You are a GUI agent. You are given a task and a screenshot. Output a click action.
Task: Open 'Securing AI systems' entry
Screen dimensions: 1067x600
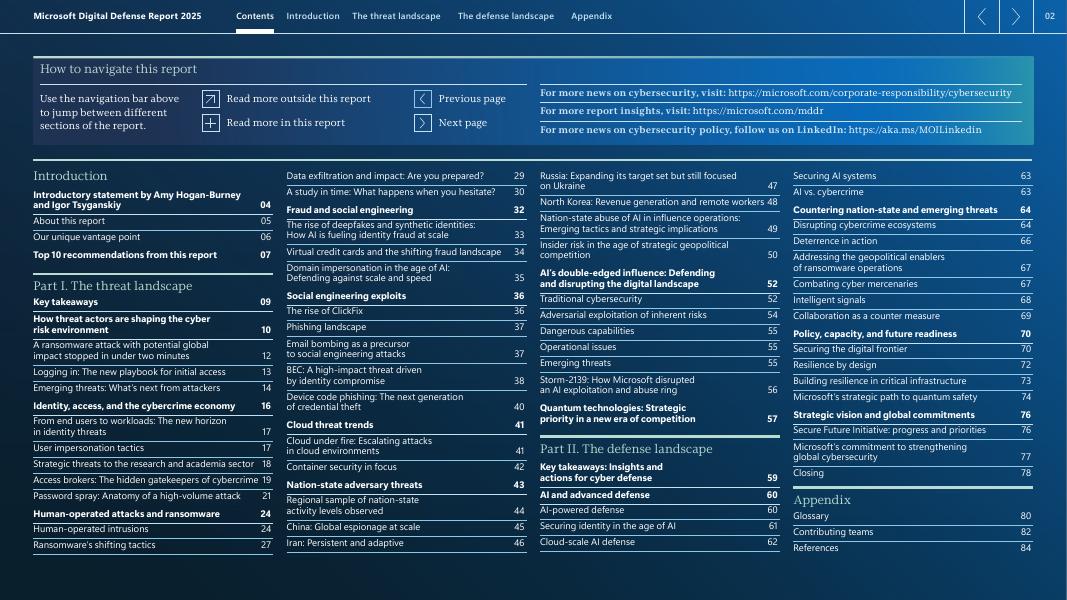[x=912, y=176]
